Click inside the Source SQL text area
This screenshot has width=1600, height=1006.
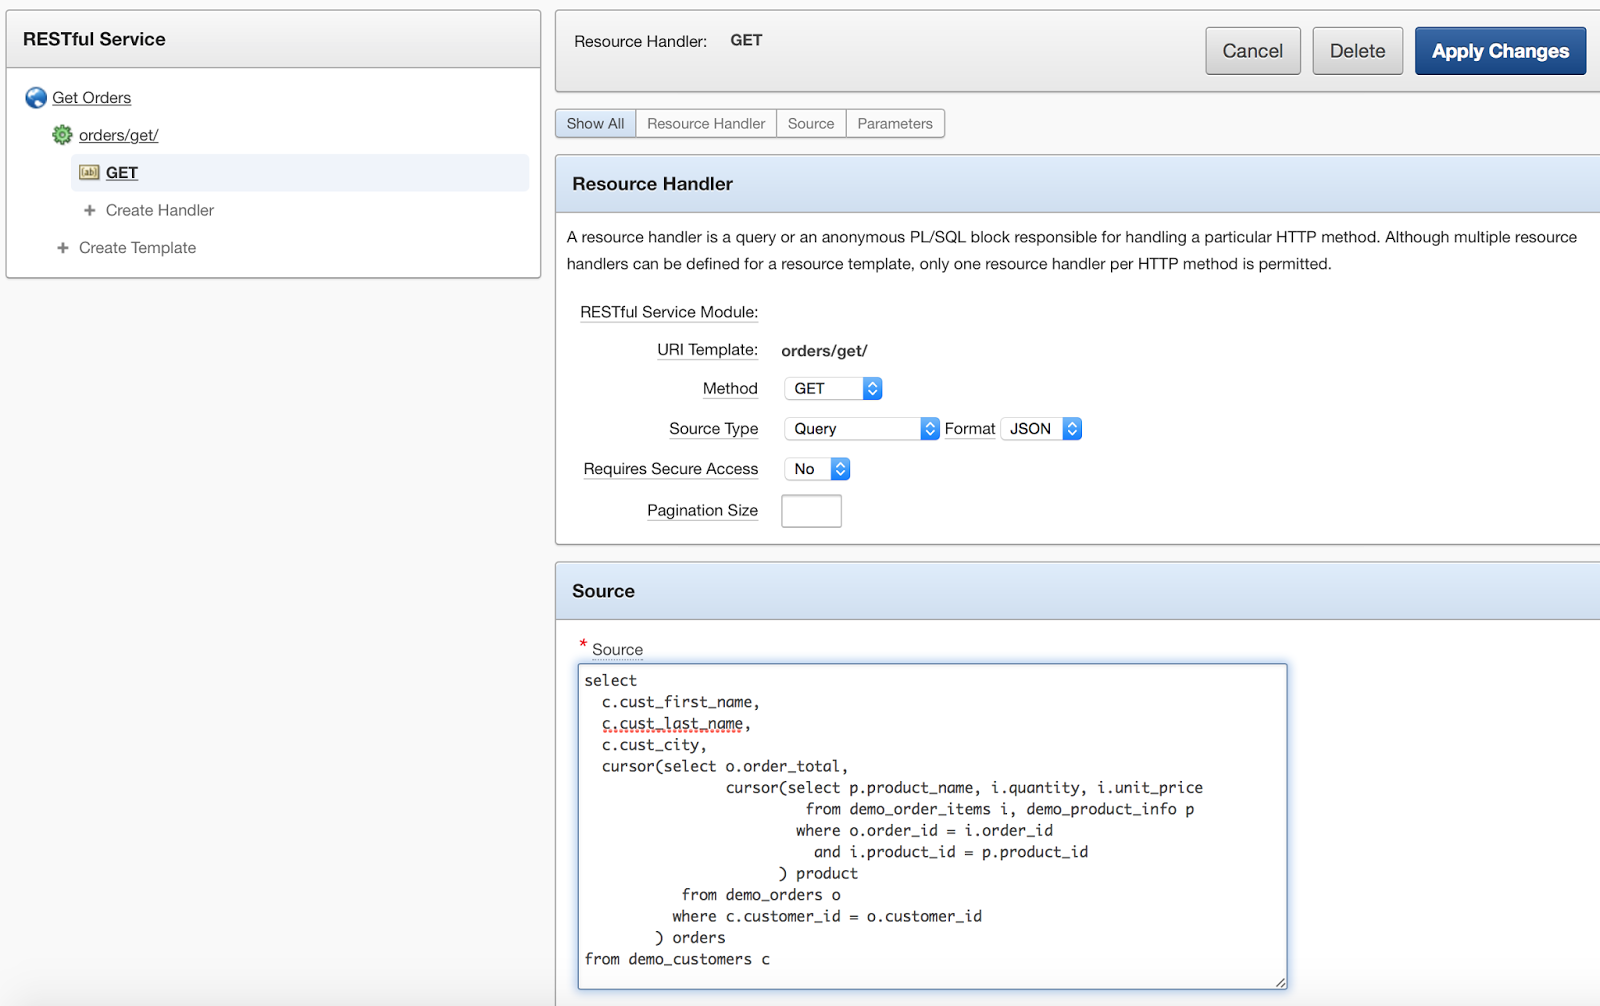(930, 820)
